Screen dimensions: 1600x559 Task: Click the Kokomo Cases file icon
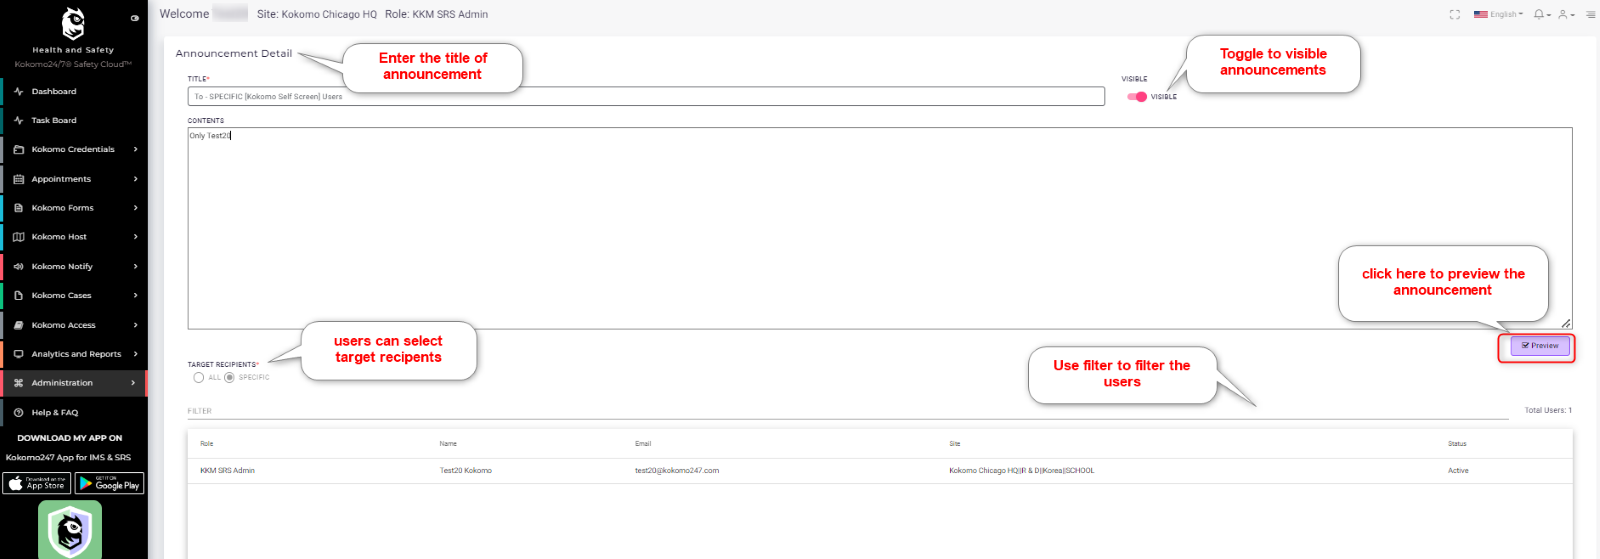point(18,296)
